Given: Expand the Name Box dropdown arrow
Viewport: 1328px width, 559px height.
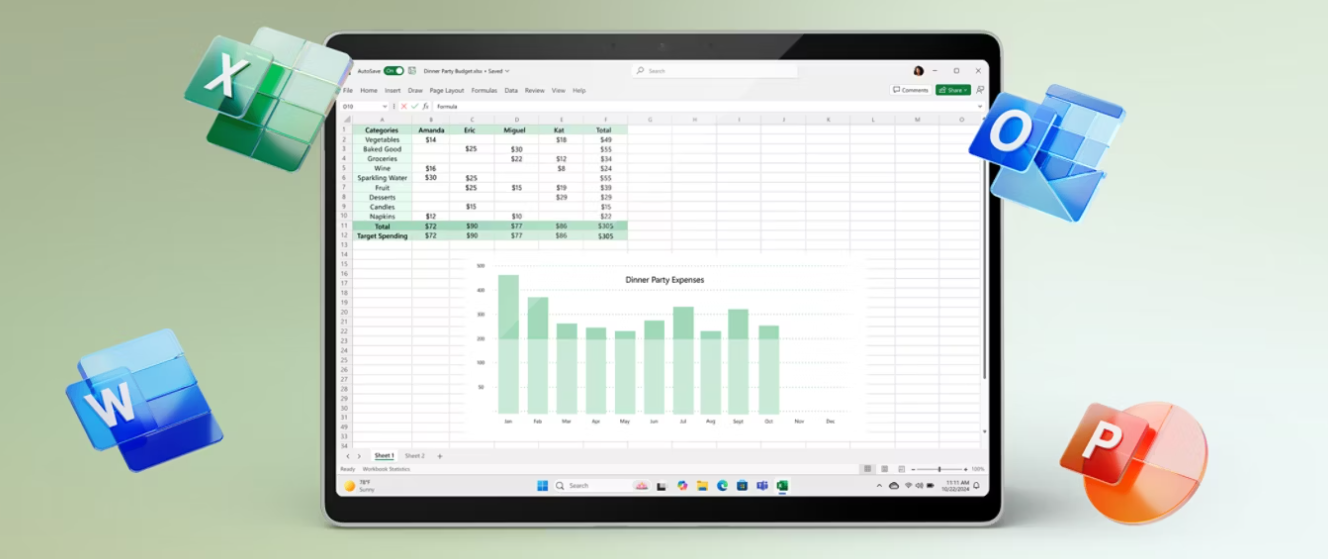Looking at the screenshot, I should [x=384, y=106].
